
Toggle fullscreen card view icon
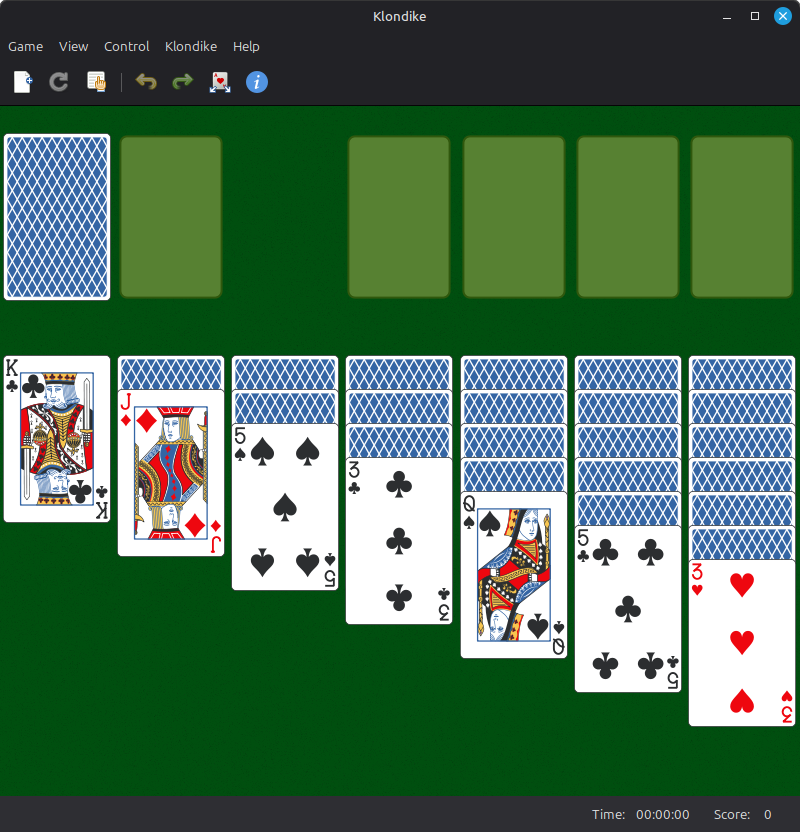coord(220,82)
